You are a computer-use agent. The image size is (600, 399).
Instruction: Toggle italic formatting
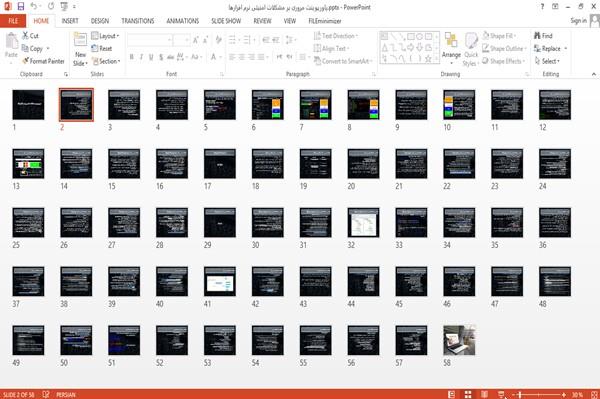click(141, 57)
